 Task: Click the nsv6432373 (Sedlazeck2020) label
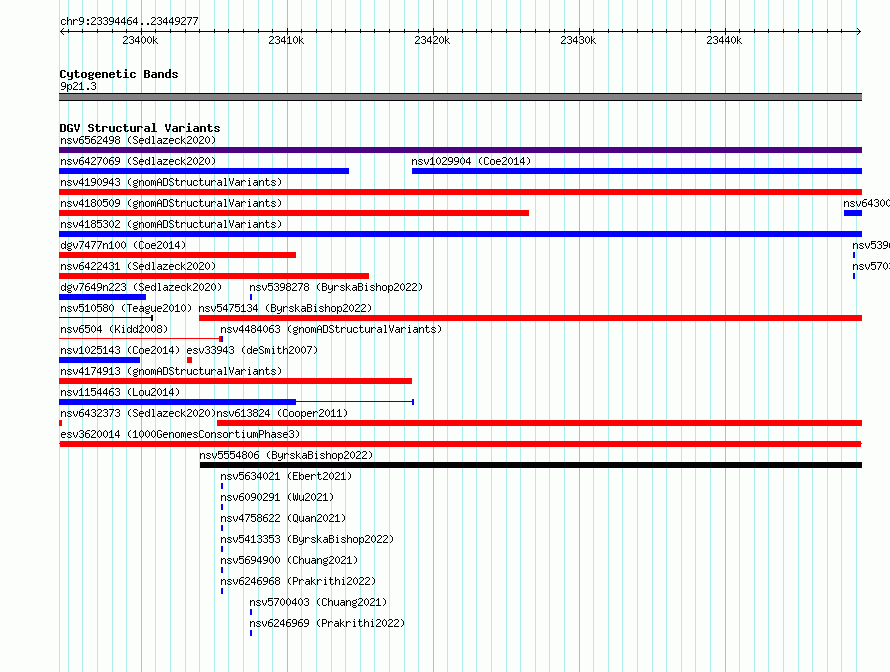(x=138, y=413)
